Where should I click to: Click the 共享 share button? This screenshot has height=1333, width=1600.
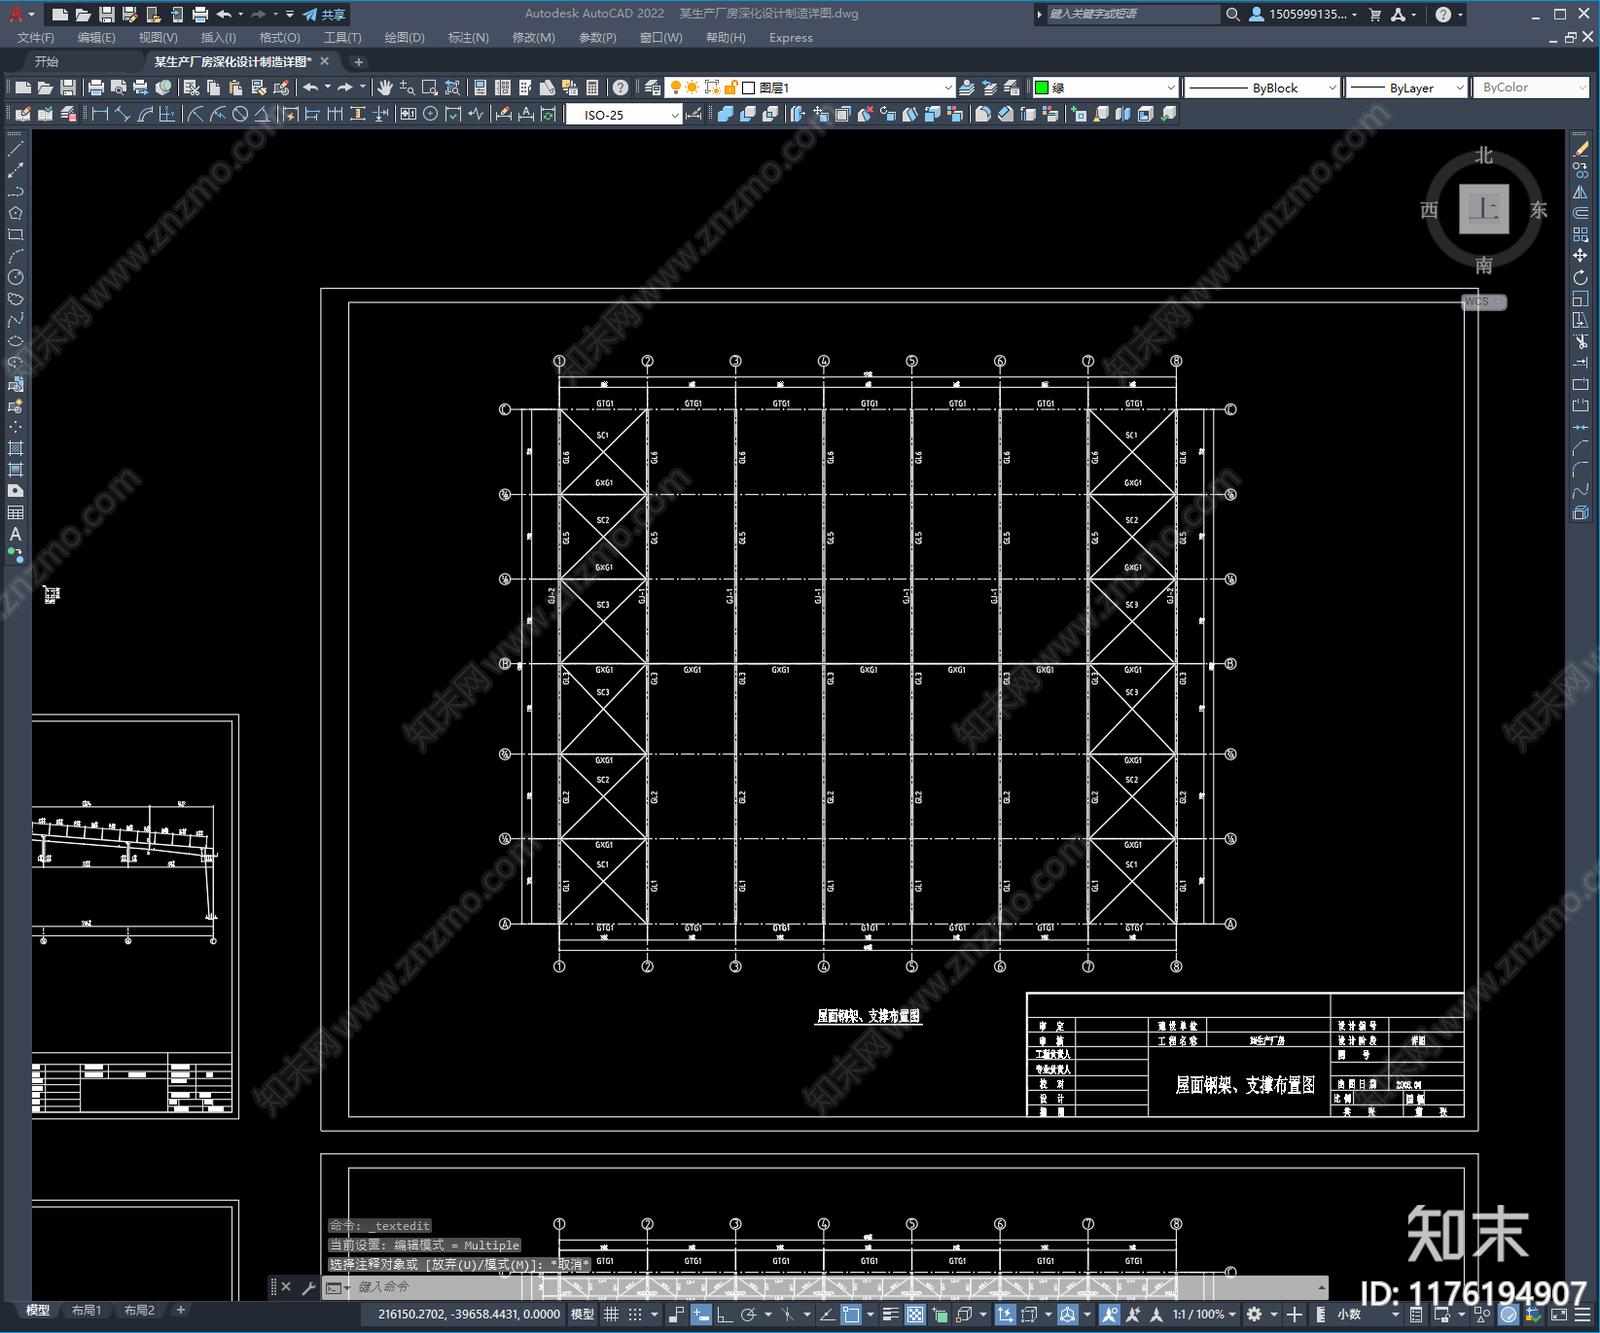[x=325, y=14]
